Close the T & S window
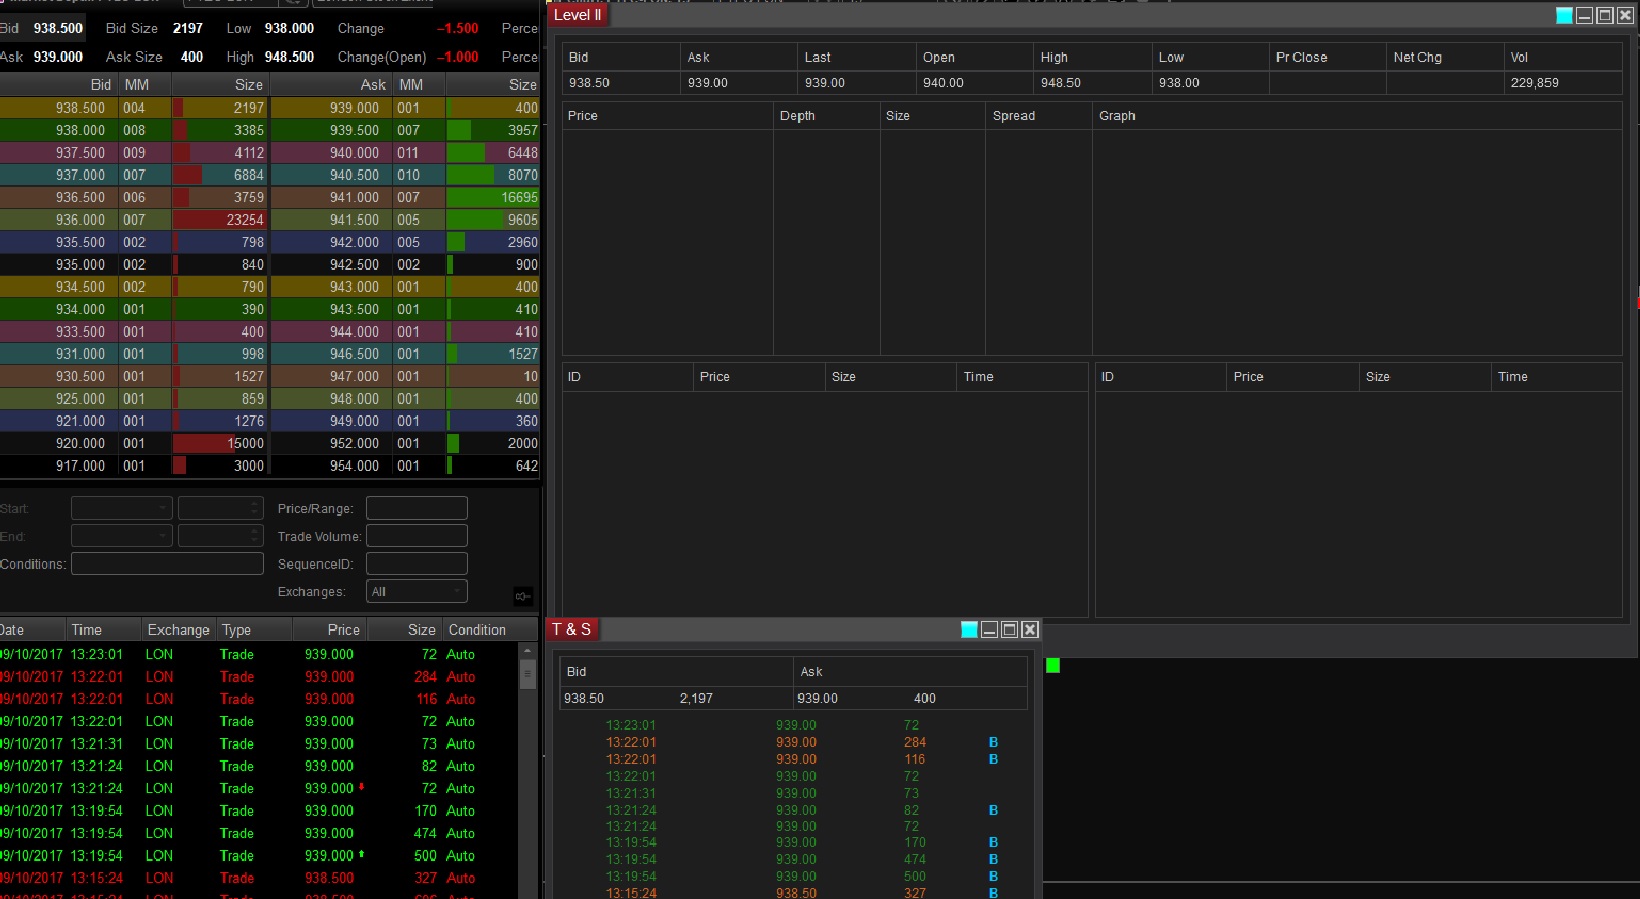Viewport: 1640px width, 899px height. (x=1030, y=629)
